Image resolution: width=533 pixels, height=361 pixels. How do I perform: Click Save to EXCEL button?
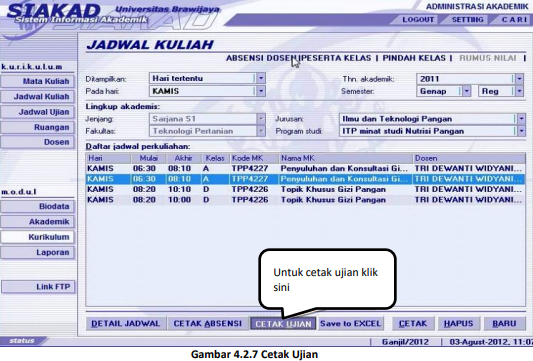(350, 324)
